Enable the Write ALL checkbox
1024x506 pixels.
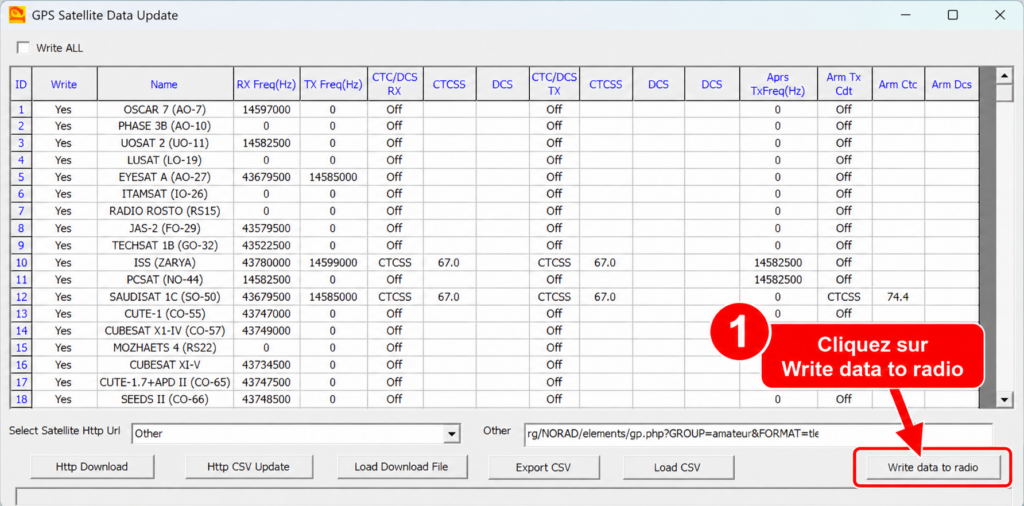(x=24, y=48)
